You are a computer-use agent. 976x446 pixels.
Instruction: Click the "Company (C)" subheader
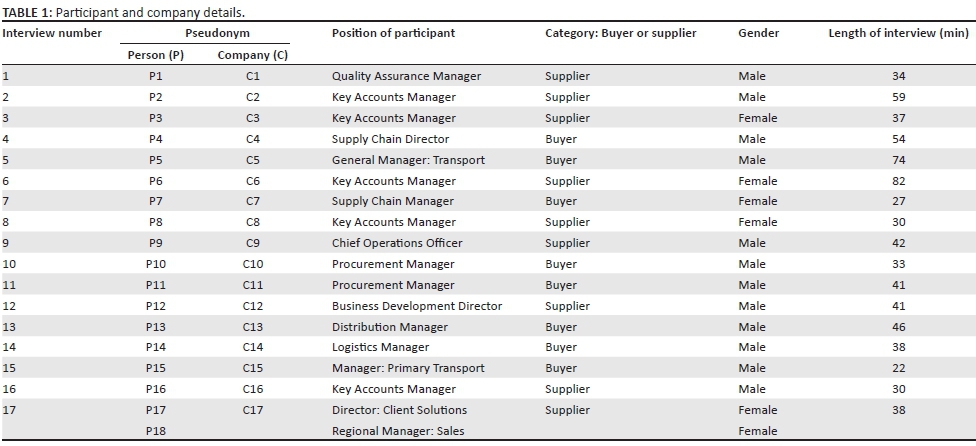click(x=252, y=55)
